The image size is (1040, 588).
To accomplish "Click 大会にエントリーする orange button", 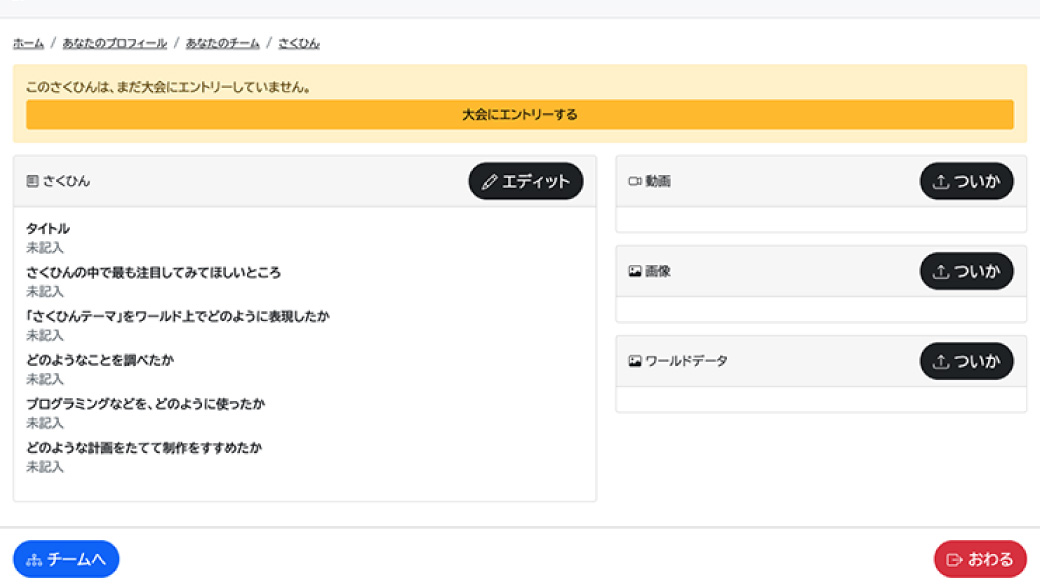I will [520, 115].
